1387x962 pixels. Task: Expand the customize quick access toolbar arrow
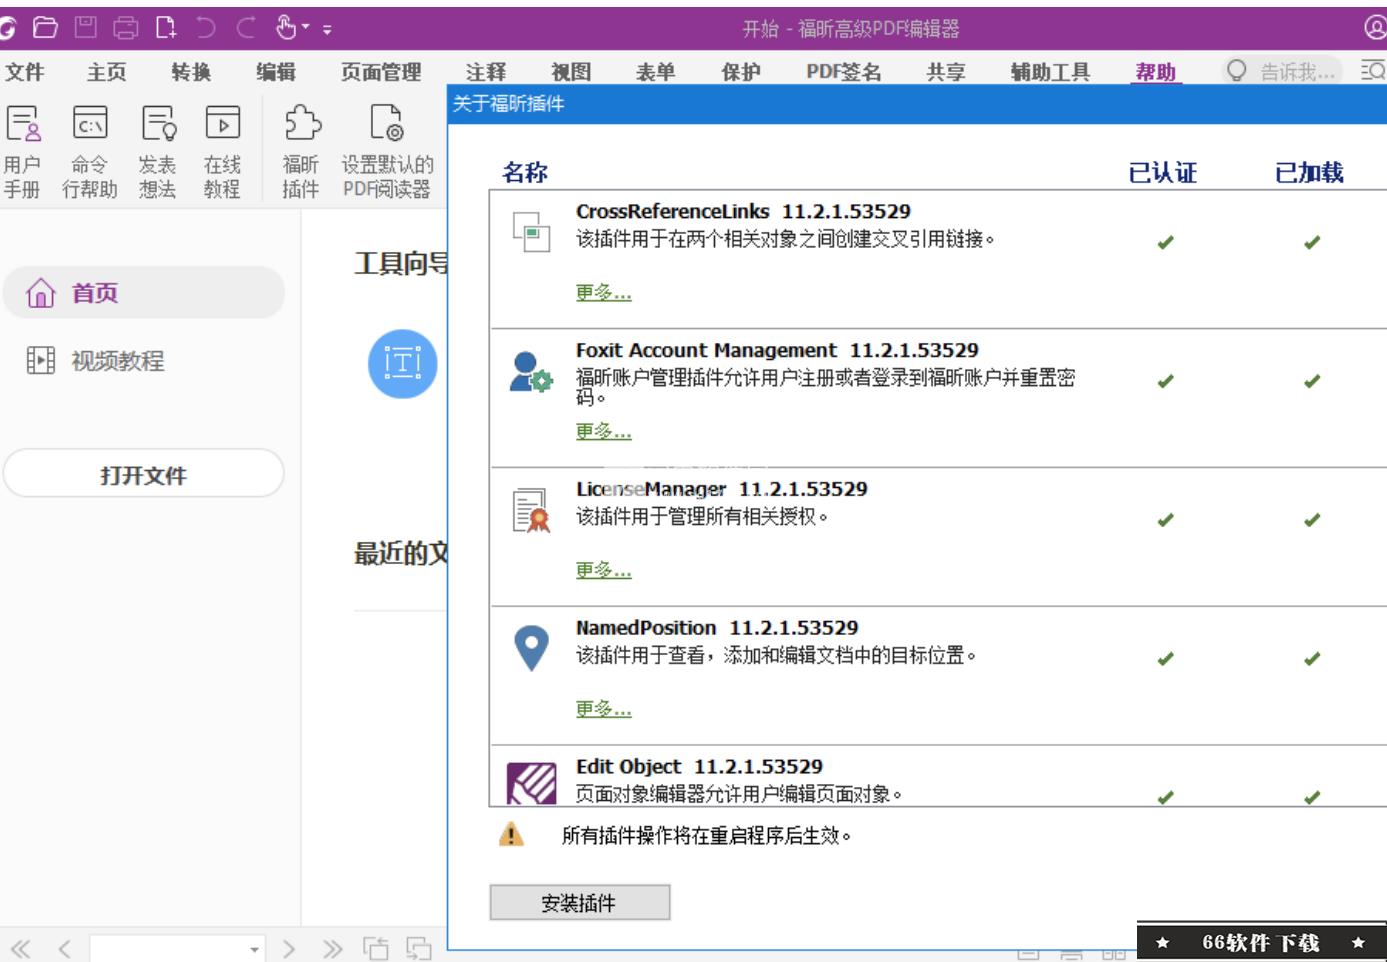(x=328, y=30)
